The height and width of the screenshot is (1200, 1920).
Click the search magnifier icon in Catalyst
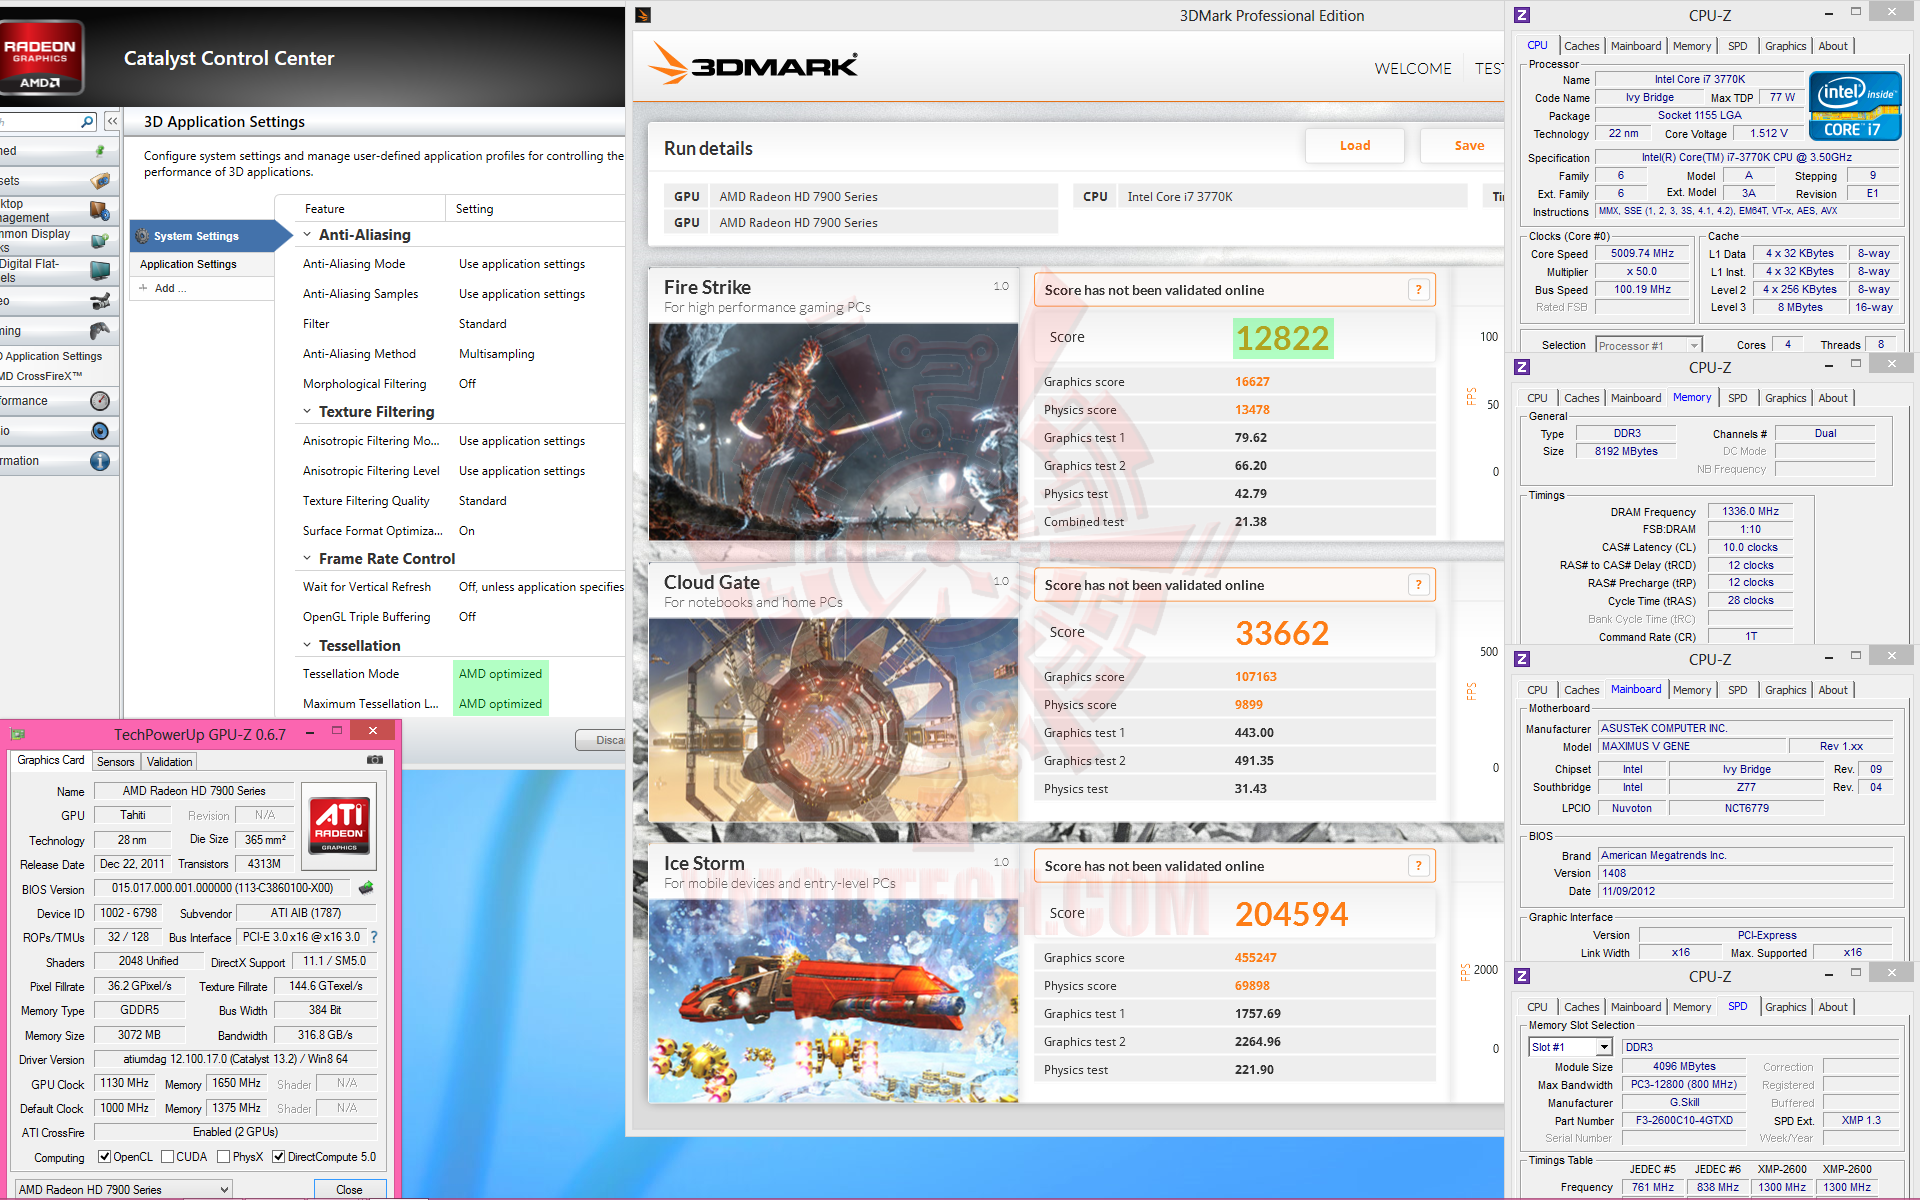(x=87, y=122)
